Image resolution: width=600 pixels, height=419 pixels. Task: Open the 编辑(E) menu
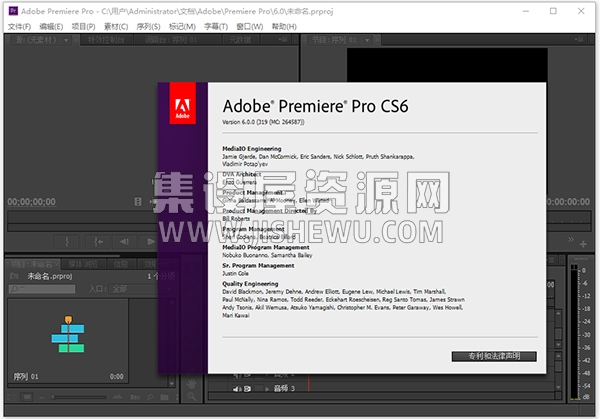tap(51, 26)
